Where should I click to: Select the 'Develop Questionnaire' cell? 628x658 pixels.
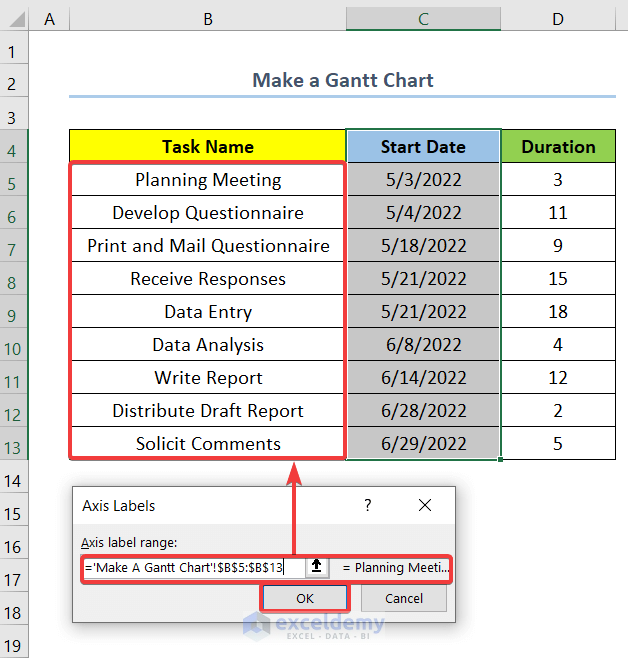click(x=208, y=213)
